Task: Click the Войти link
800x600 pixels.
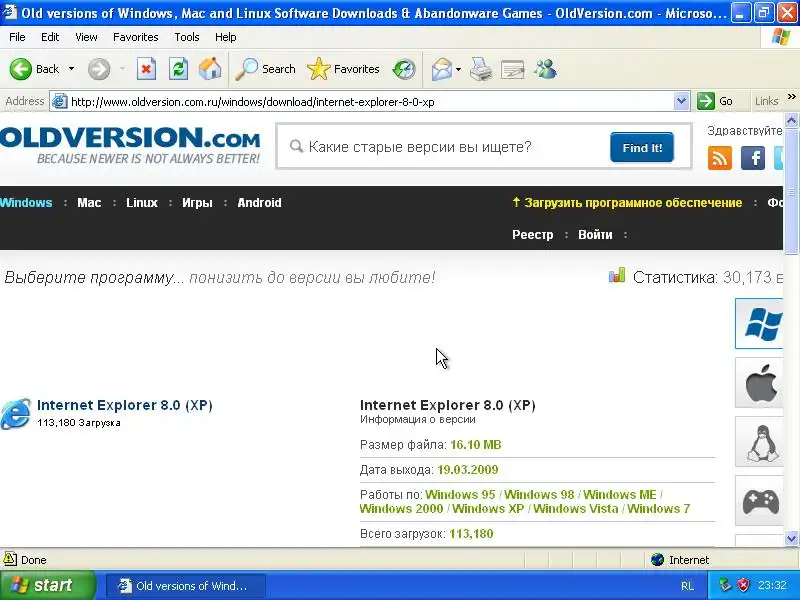Action: (595, 235)
